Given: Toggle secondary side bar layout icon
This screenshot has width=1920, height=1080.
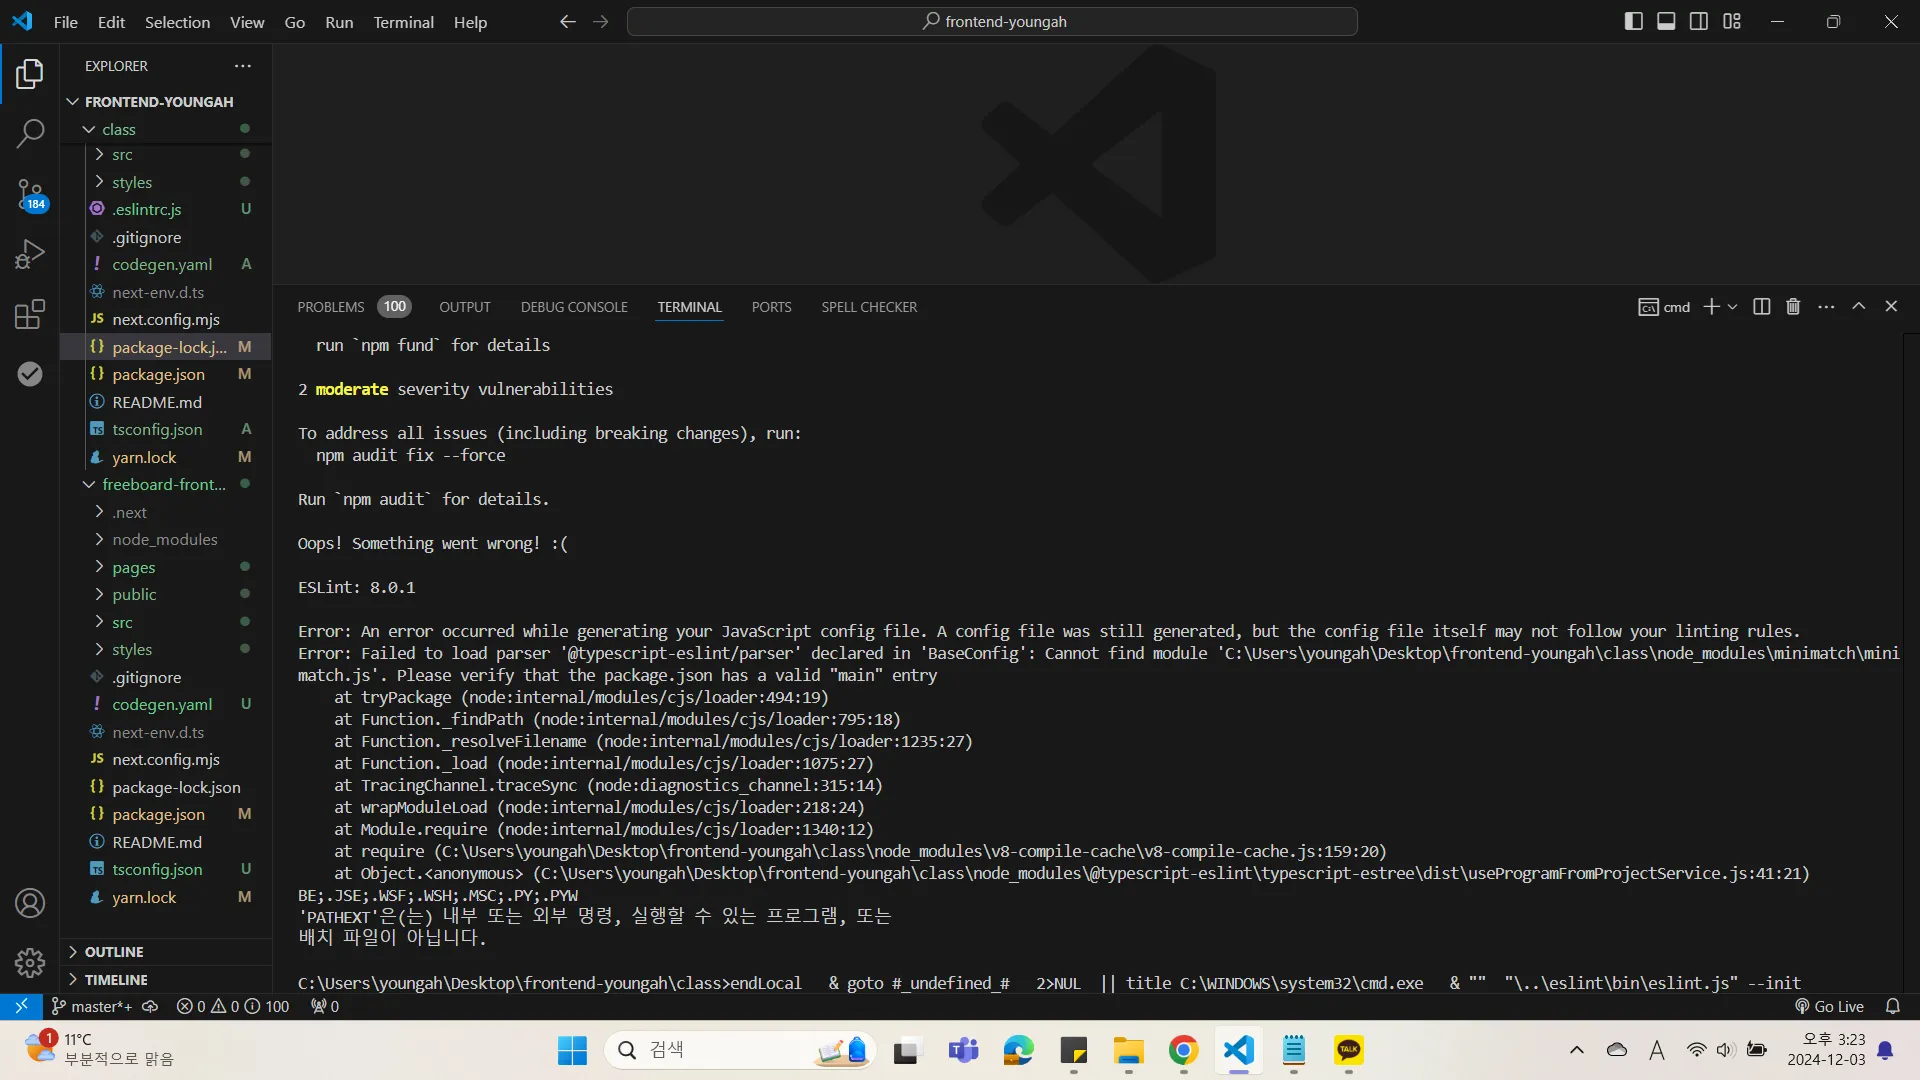Looking at the screenshot, I should click(1699, 22).
